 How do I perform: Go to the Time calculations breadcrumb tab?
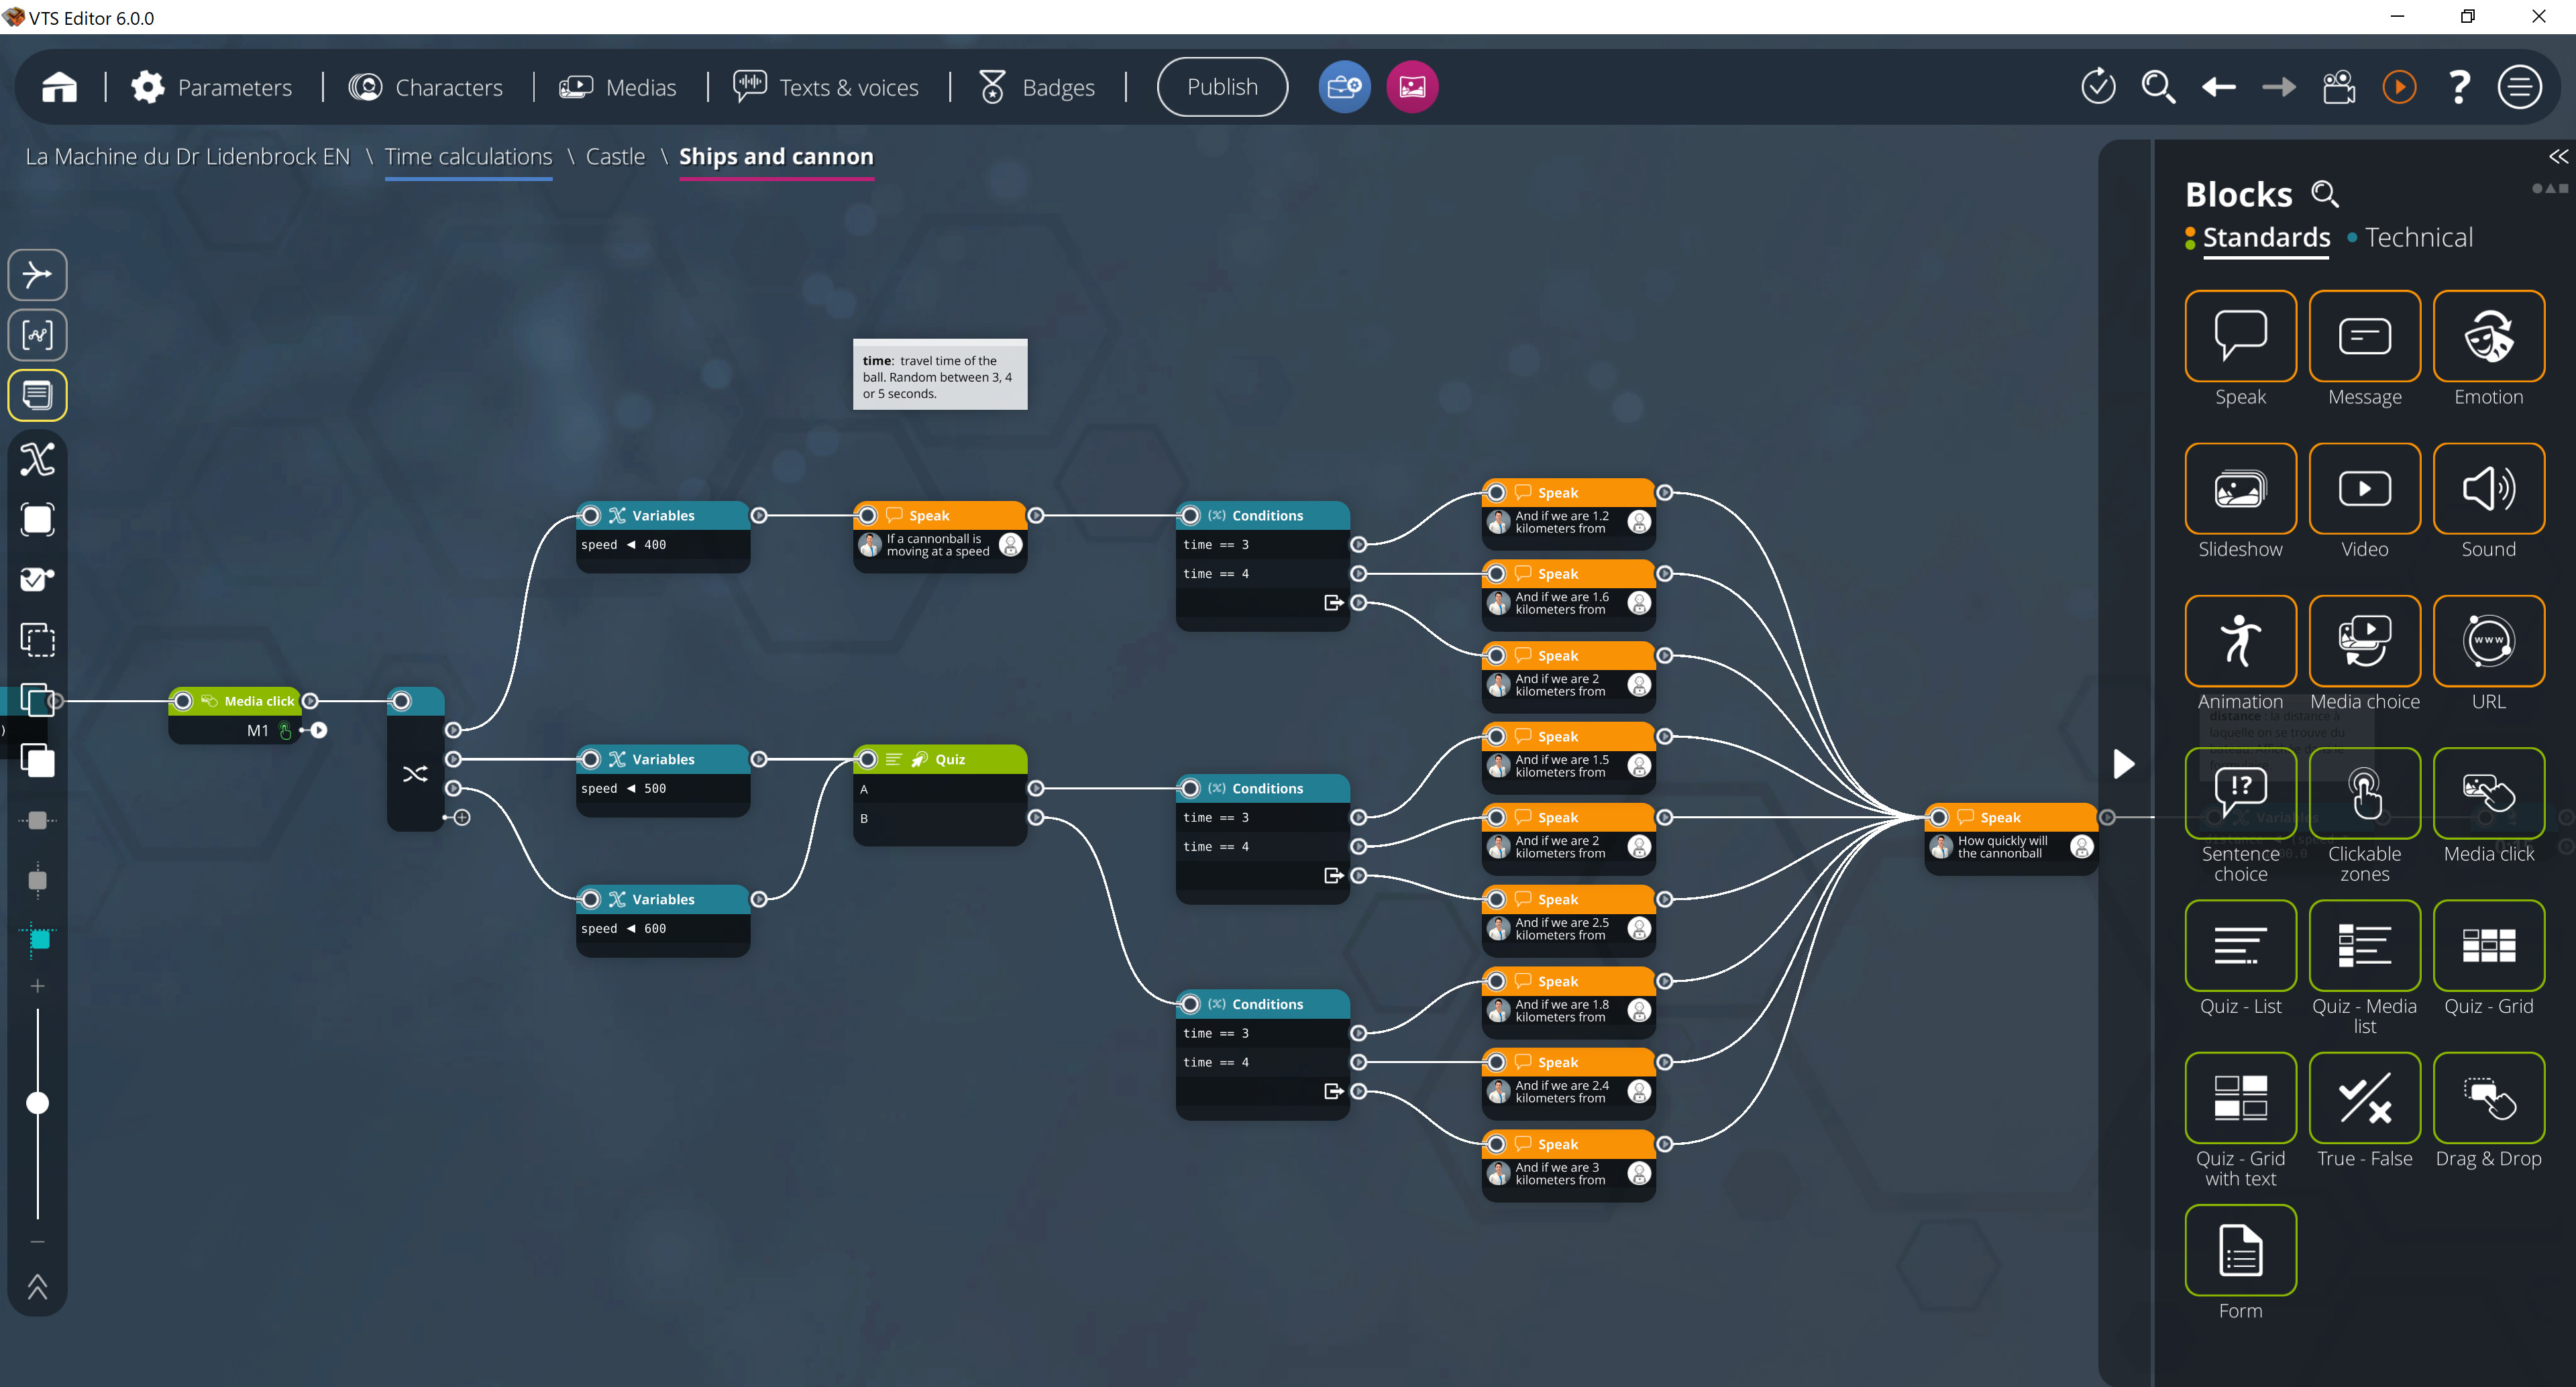pyautogui.click(x=468, y=157)
